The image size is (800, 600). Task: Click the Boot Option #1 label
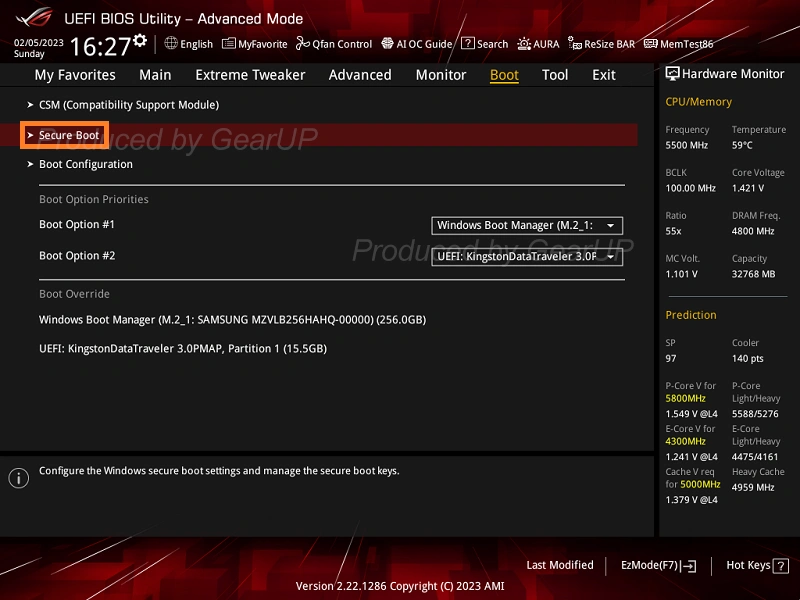(77, 224)
